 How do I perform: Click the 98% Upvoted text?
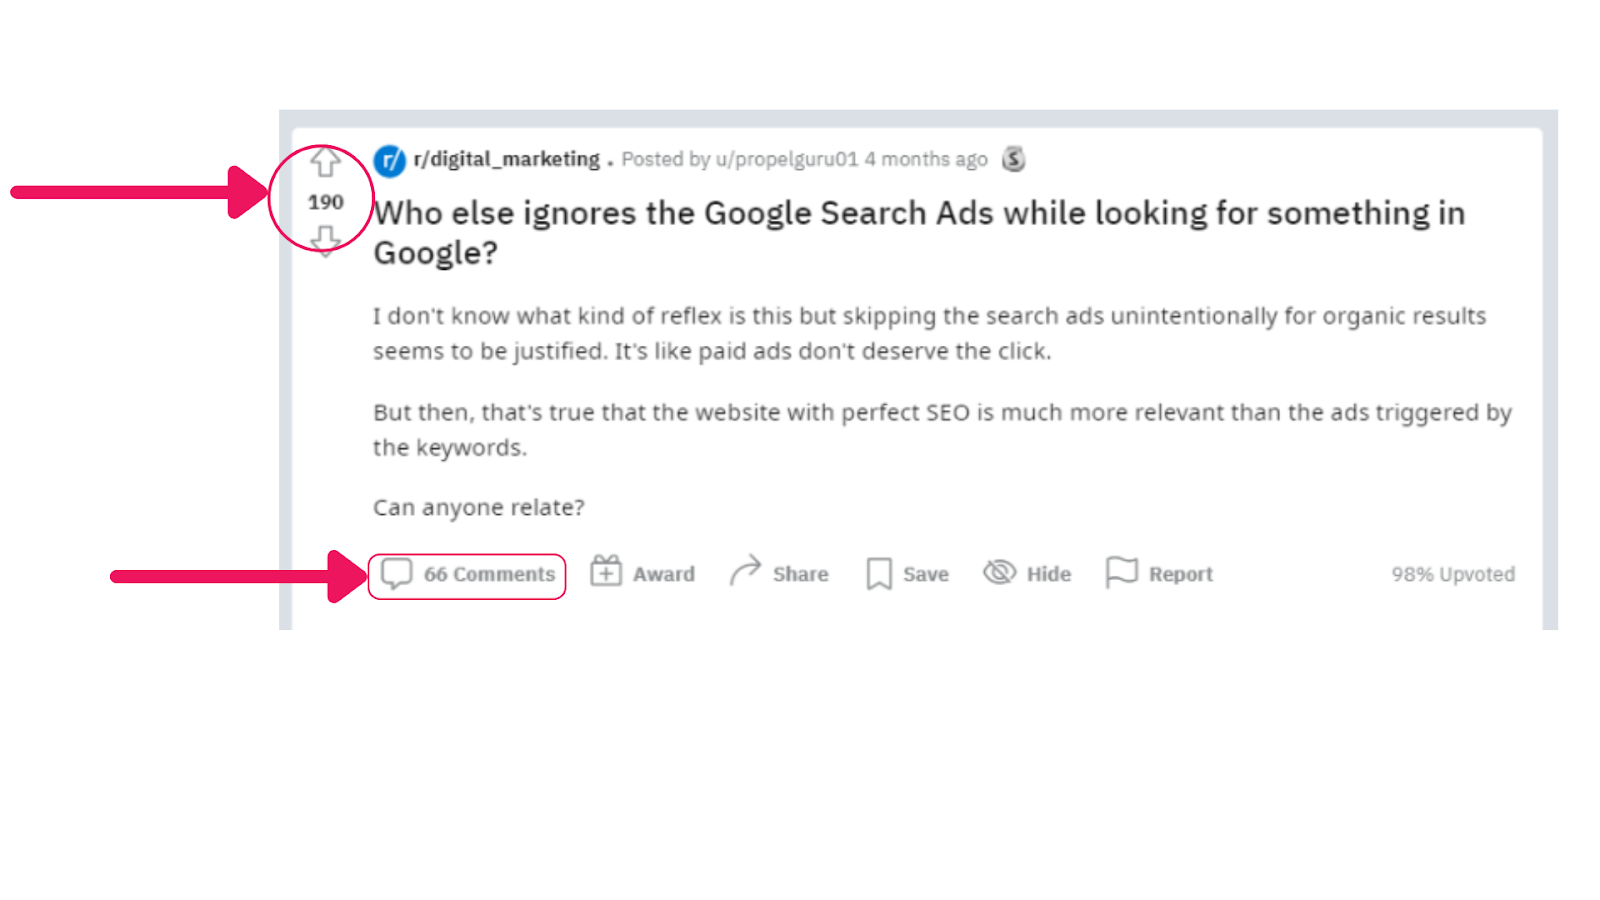(x=1453, y=574)
